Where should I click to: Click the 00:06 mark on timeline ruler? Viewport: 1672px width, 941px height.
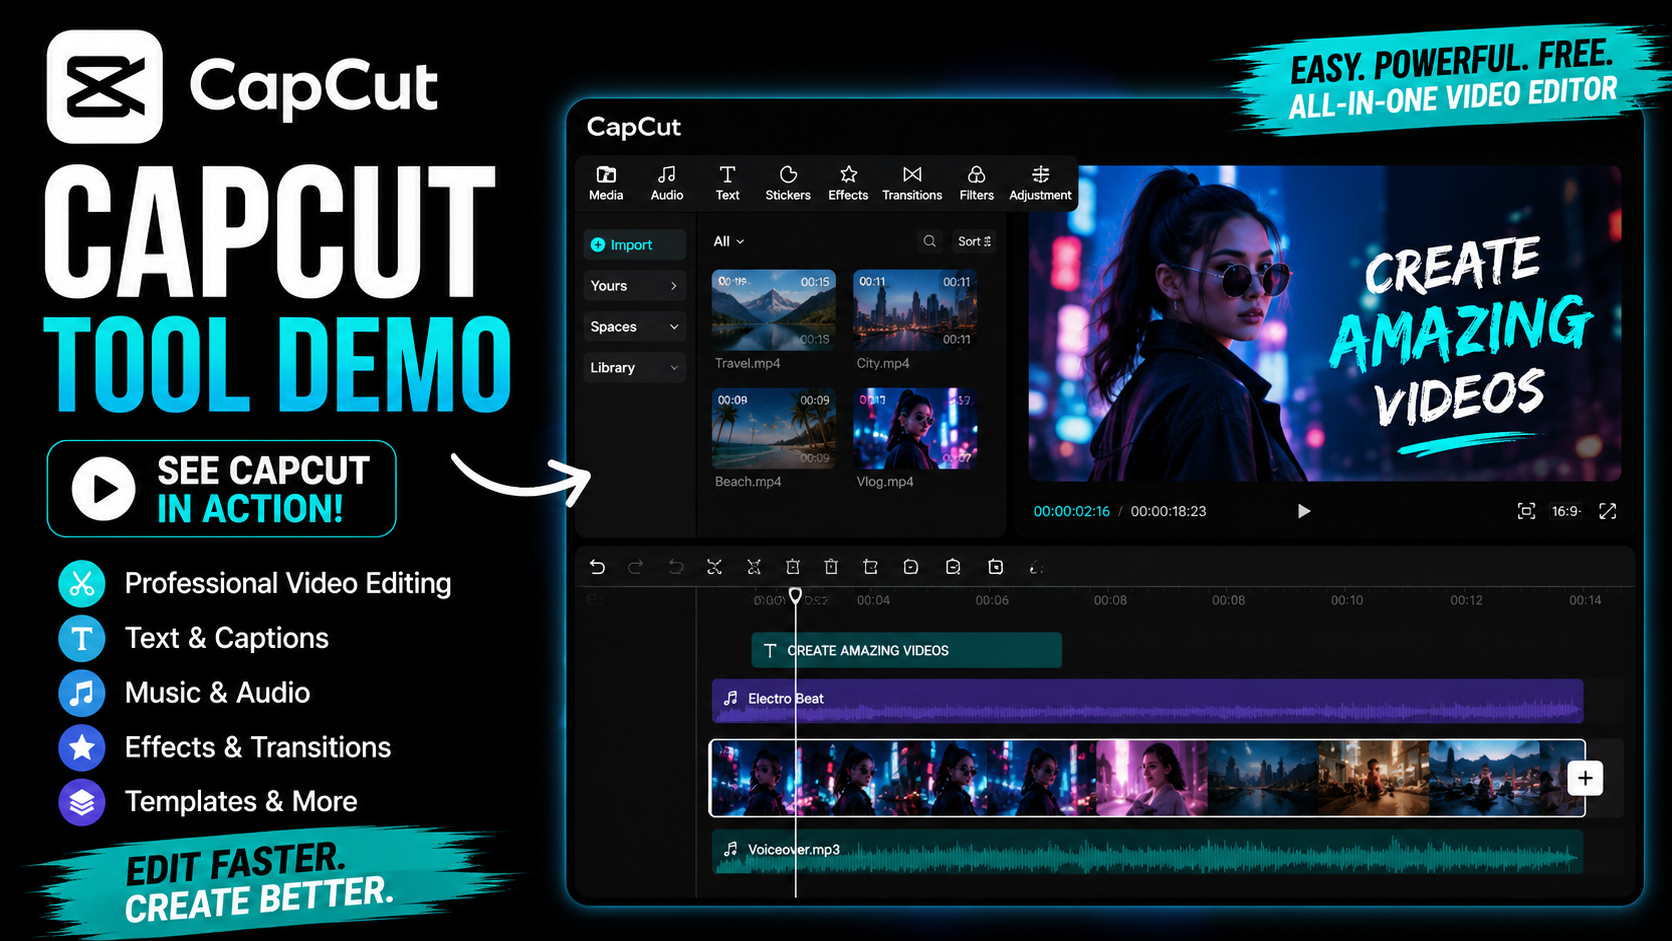pos(992,600)
